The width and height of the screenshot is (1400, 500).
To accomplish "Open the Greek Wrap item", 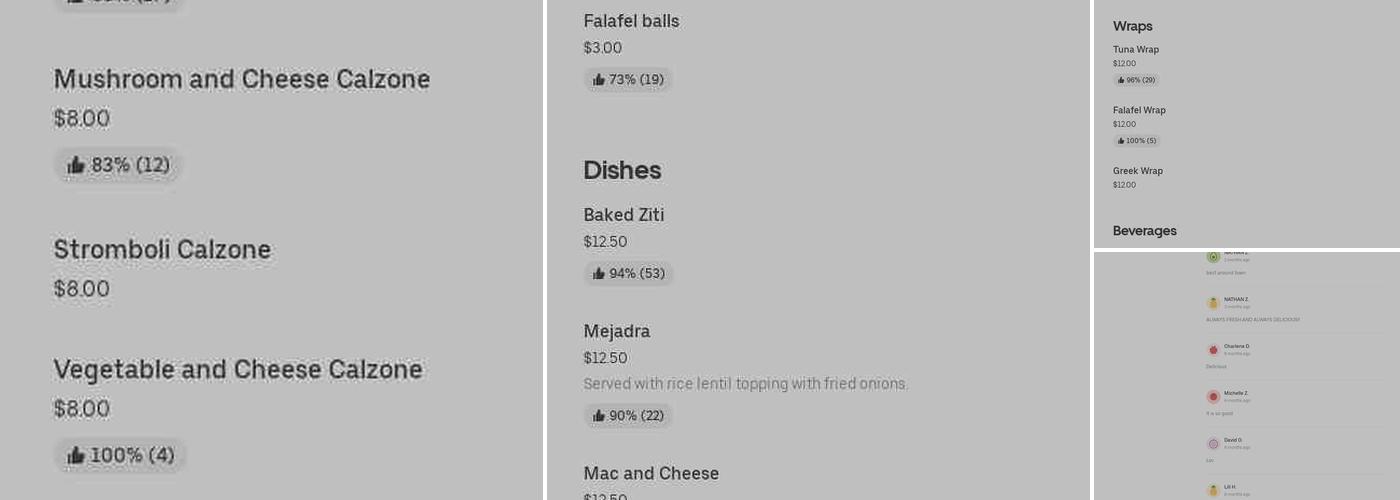I will point(1138,171).
